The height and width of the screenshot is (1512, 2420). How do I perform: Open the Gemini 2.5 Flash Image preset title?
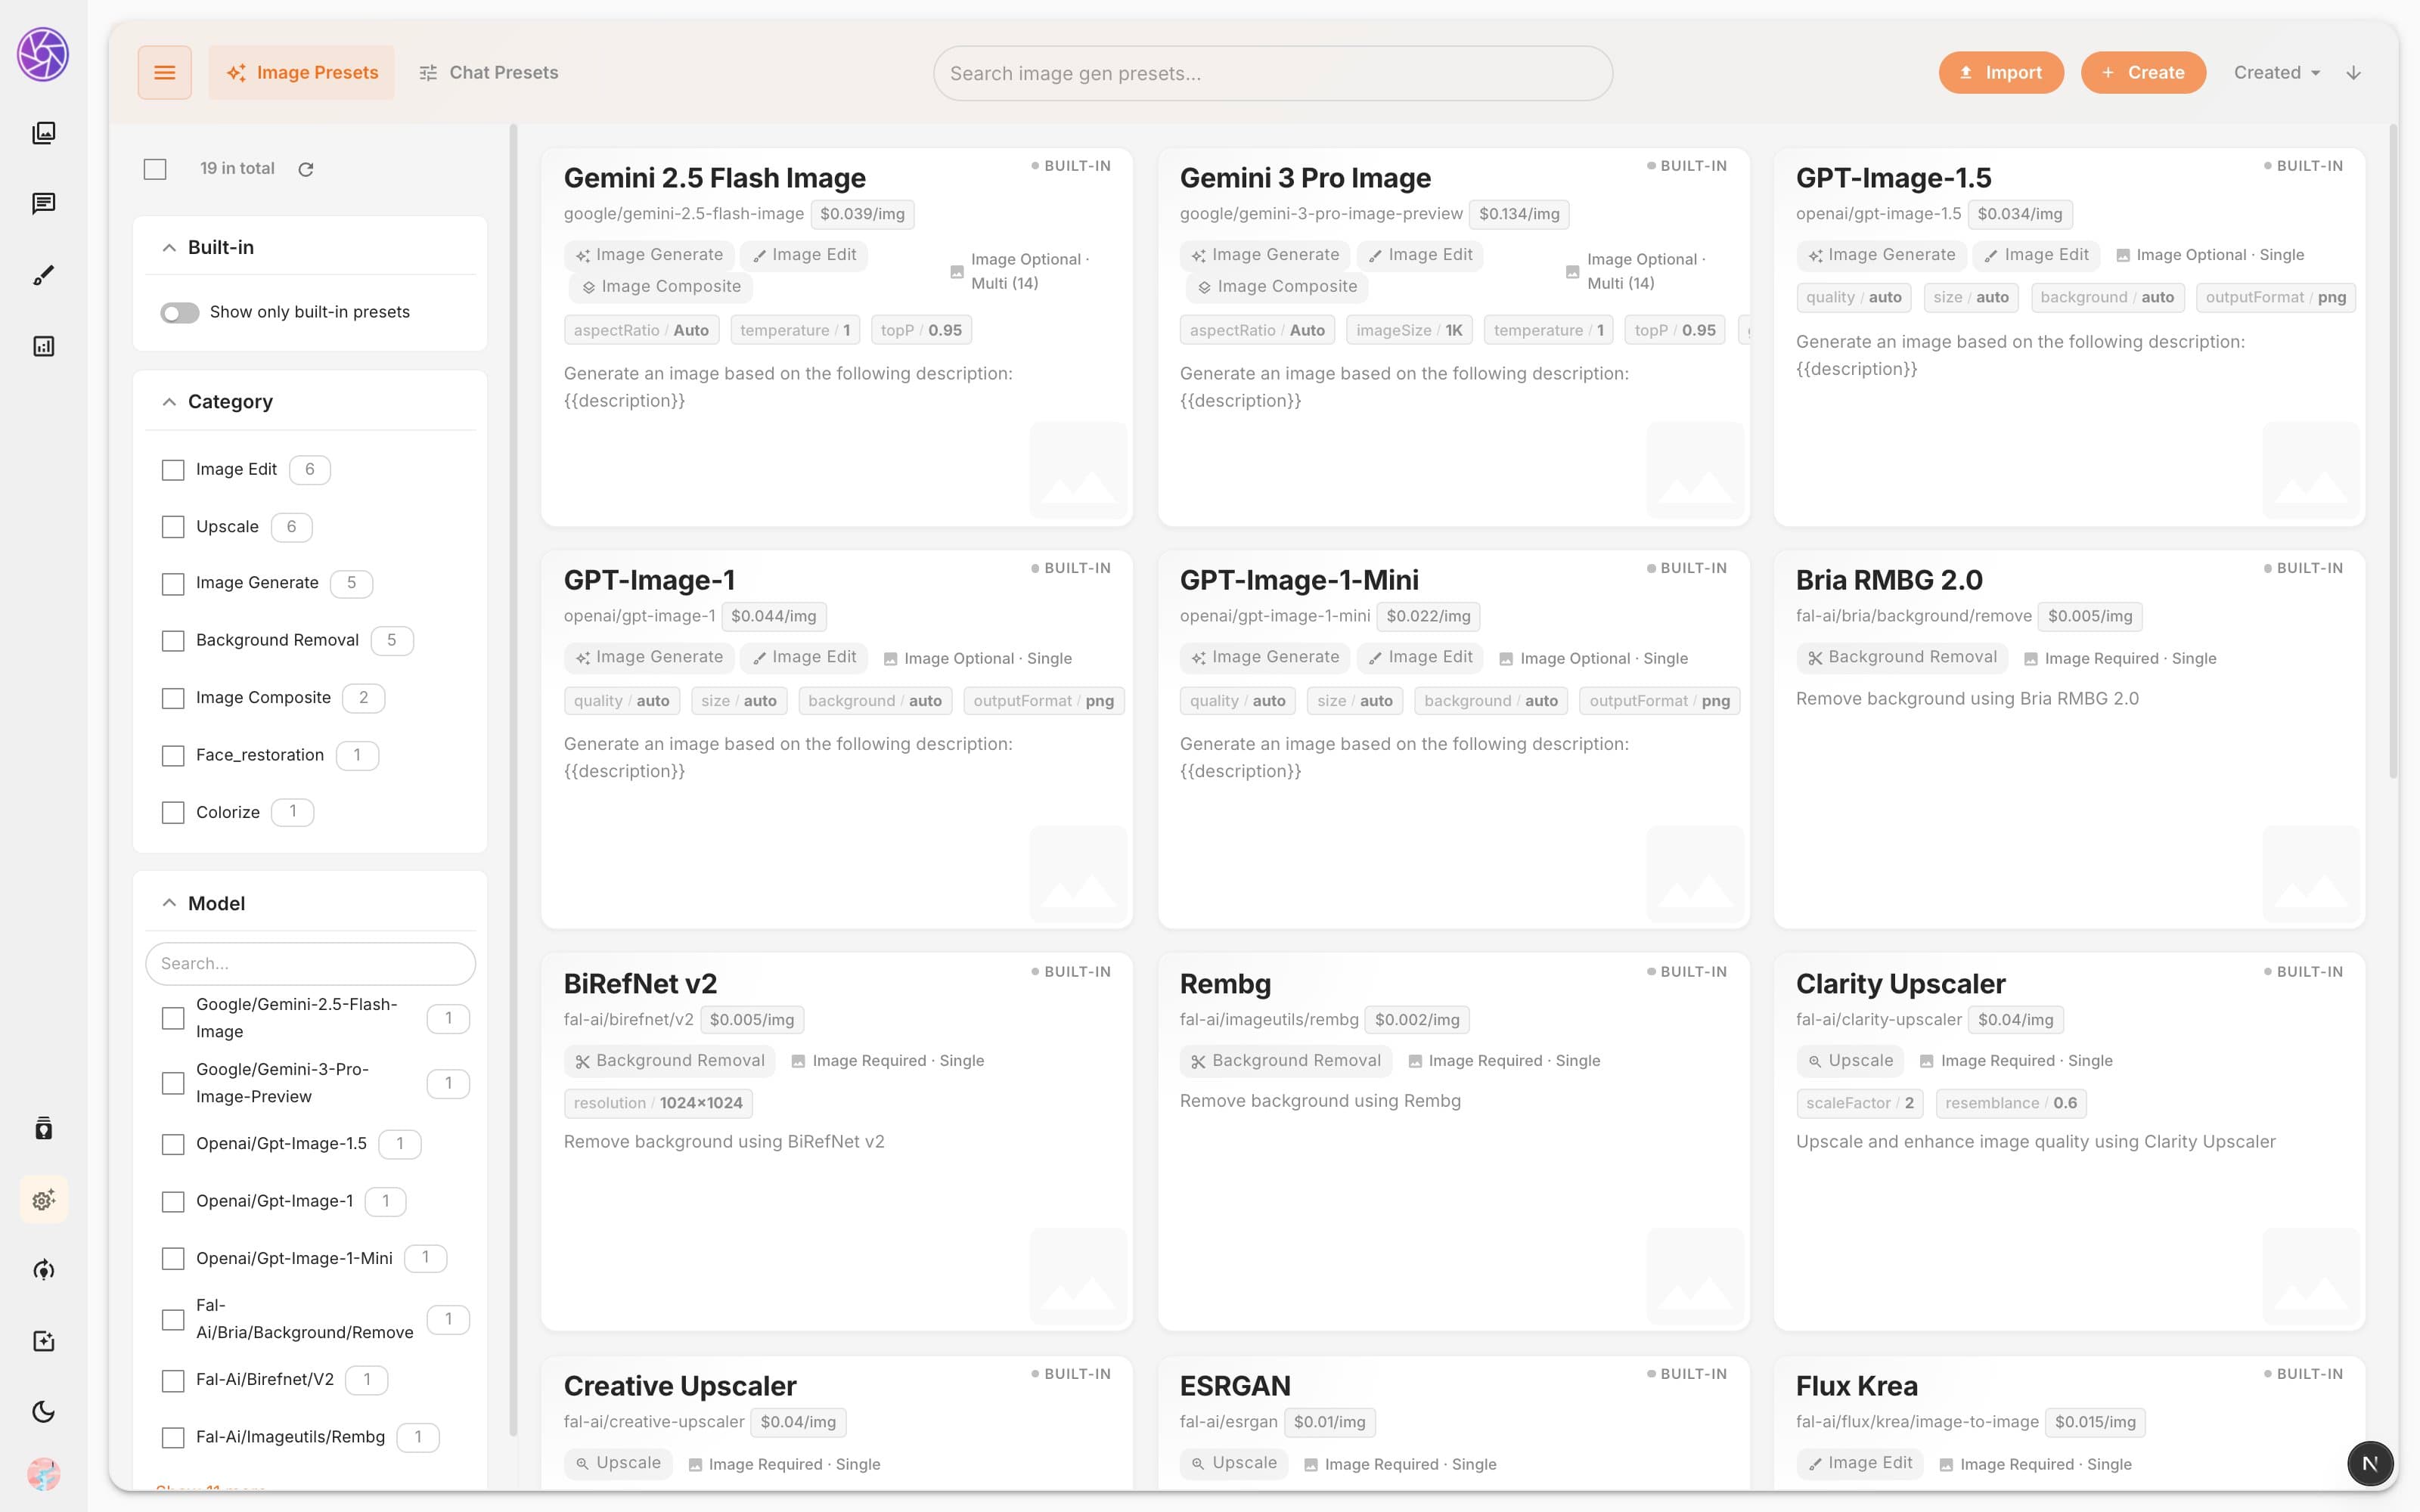tap(714, 178)
